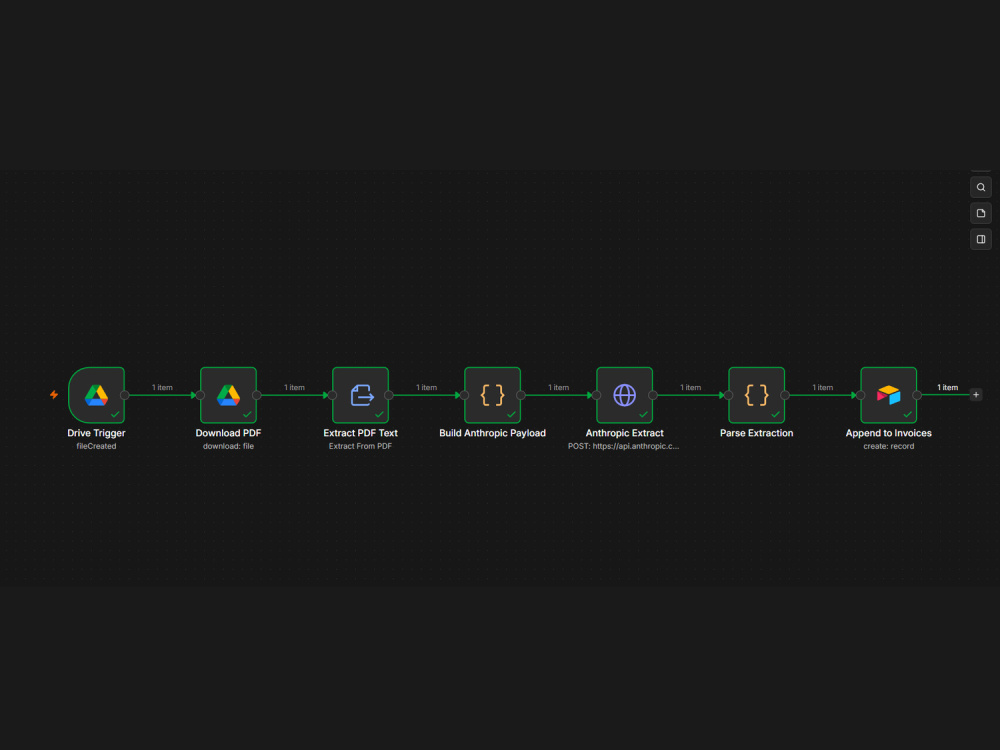The height and width of the screenshot is (750, 1000).
Task: Click the 'download: file' subtitle
Action: click(228, 446)
